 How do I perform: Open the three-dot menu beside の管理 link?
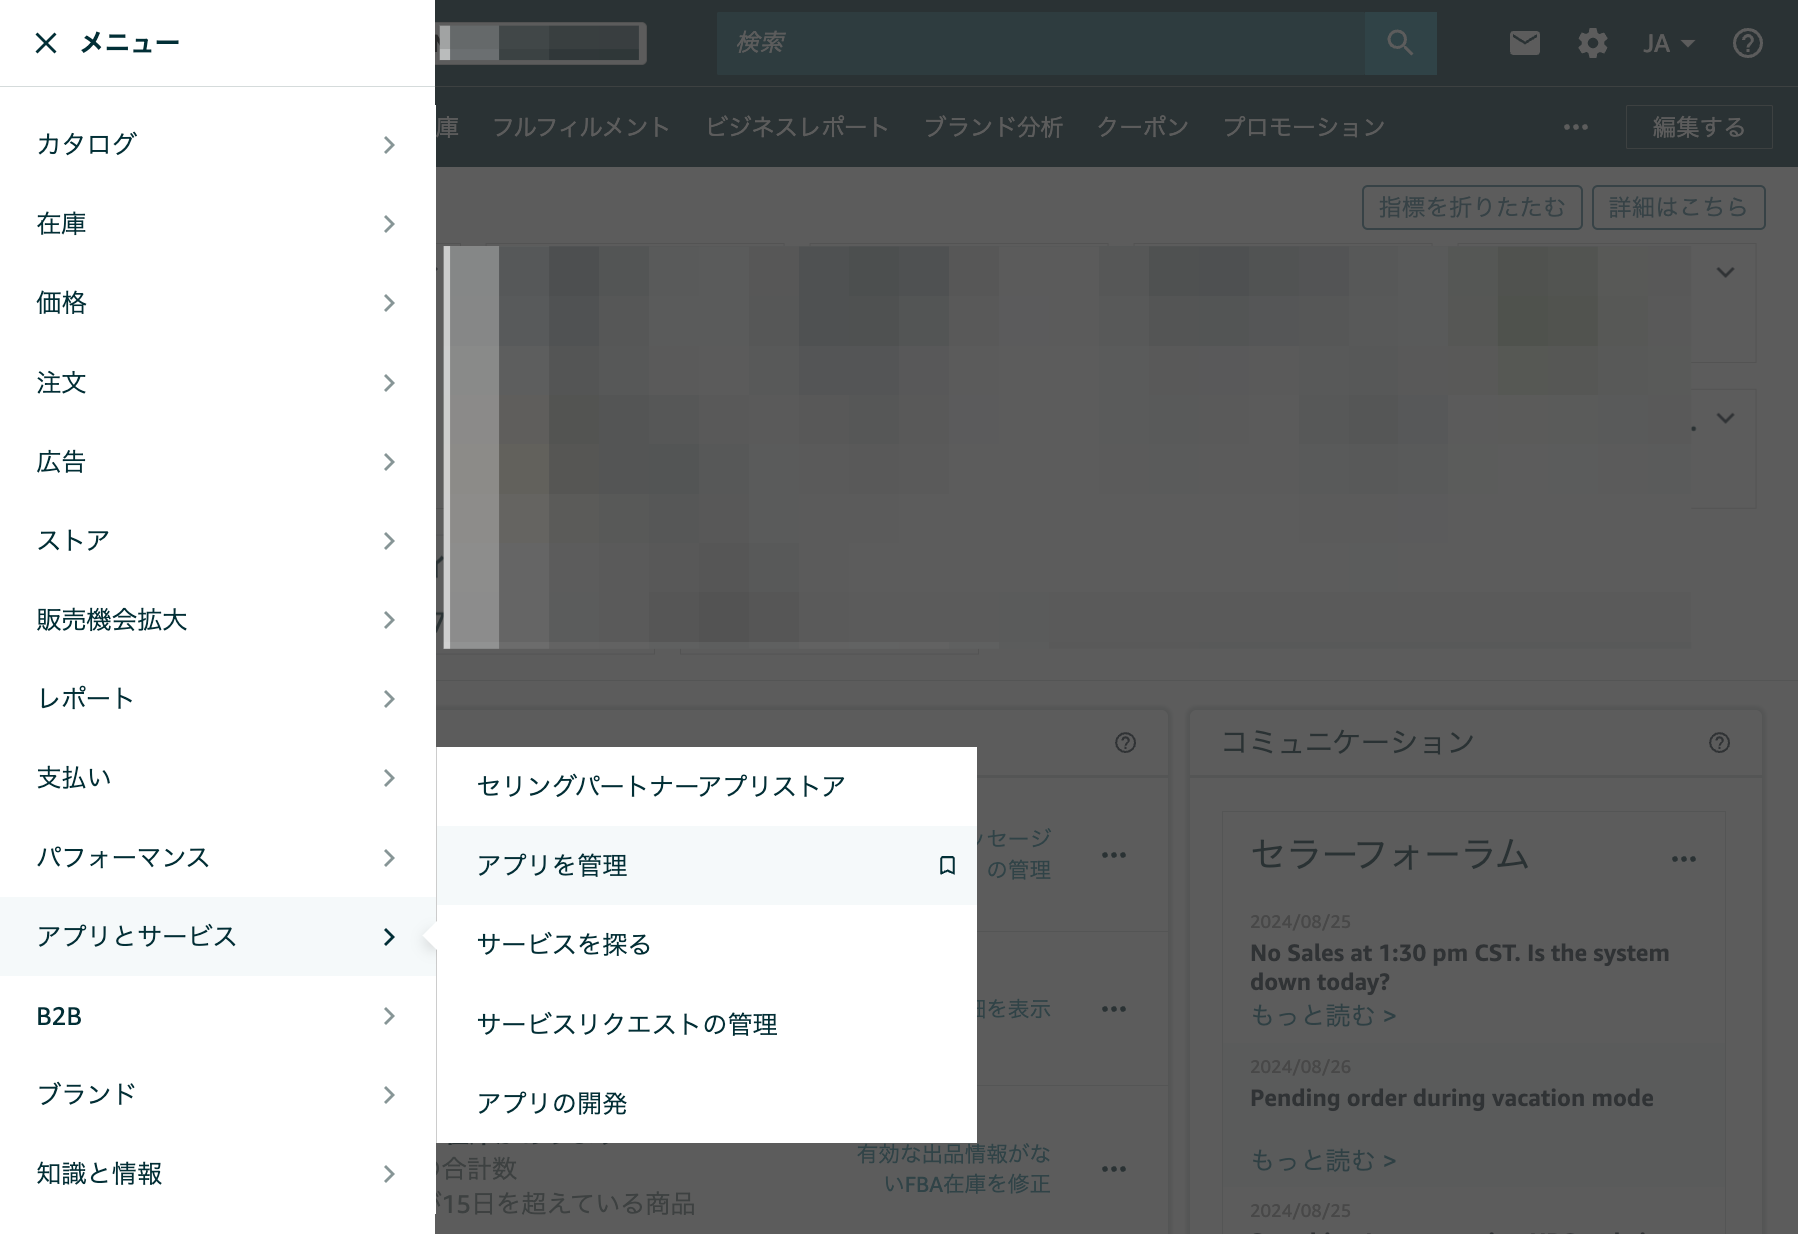pyautogui.click(x=1114, y=855)
